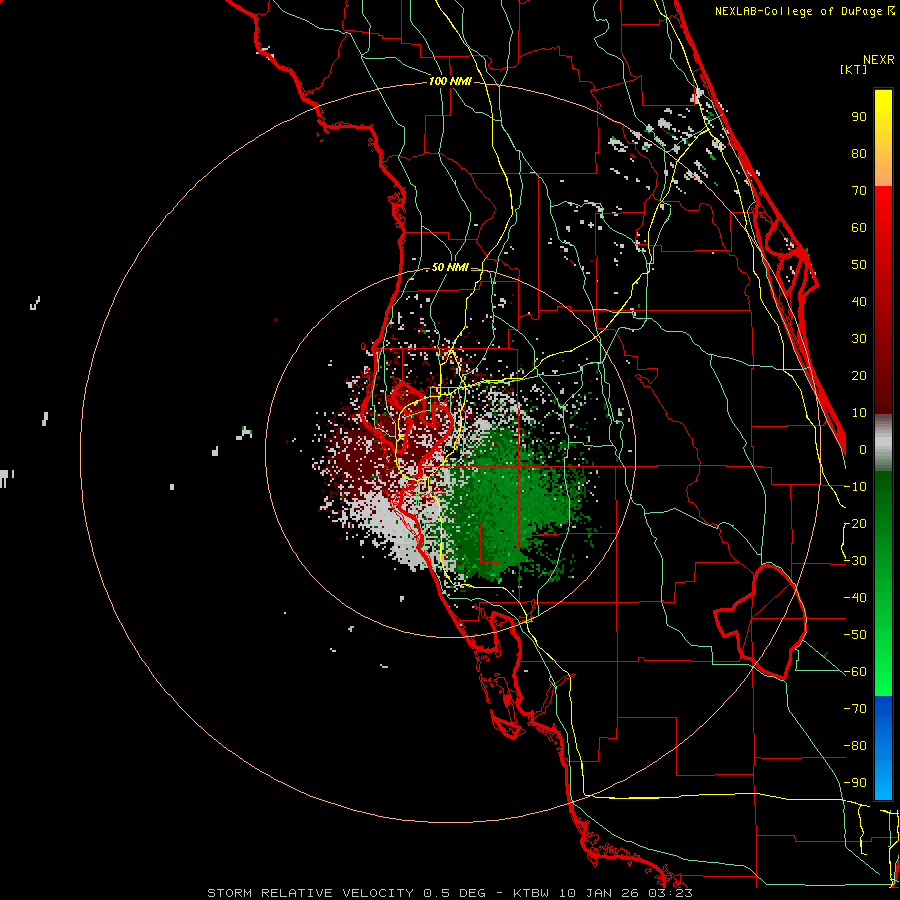Click the -70 knot scale label
This screenshot has width=900, height=900.
click(855, 709)
